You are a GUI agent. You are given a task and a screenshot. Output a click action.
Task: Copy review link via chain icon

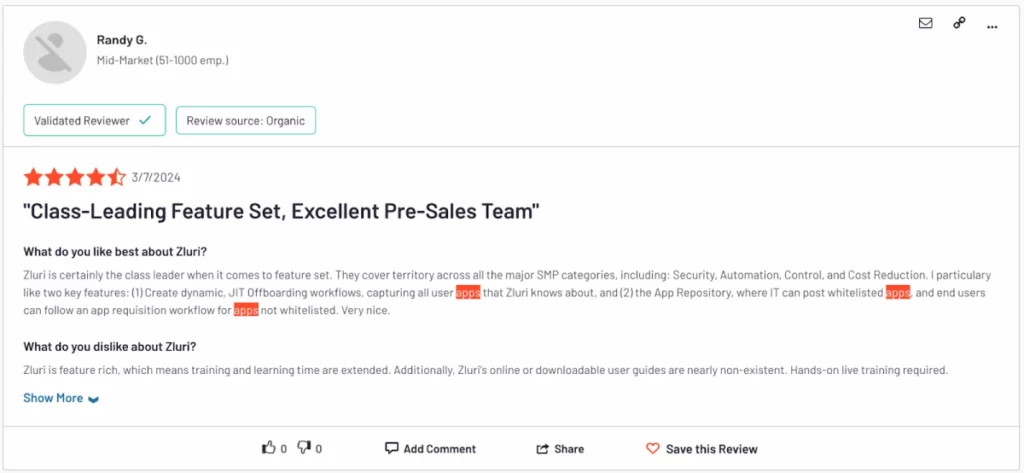point(959,24)
